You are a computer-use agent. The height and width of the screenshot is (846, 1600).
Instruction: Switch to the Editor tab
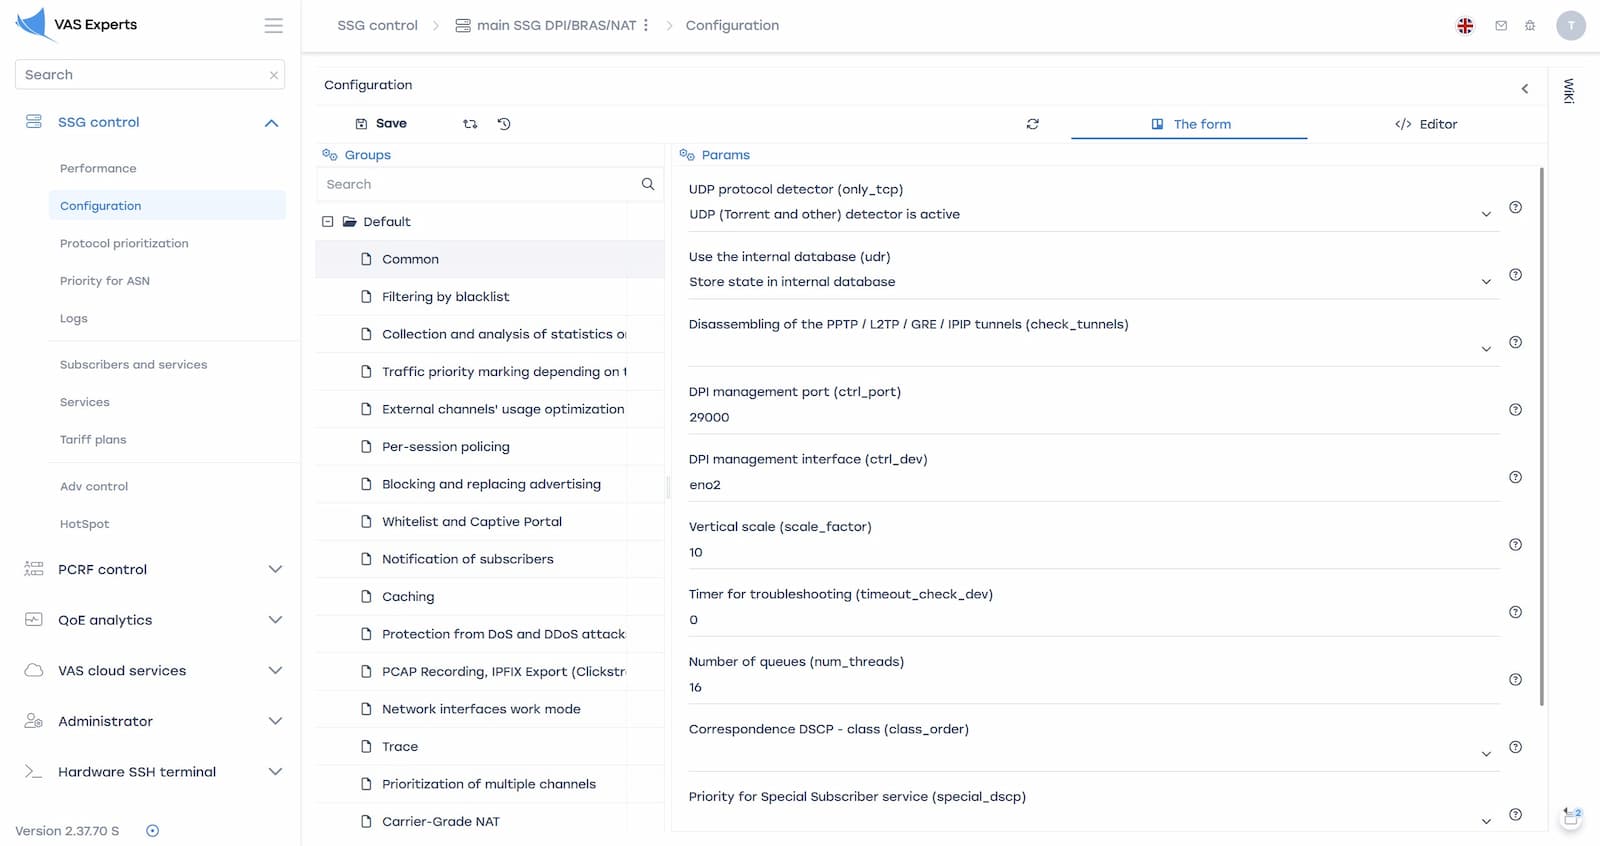[1426, 124]
